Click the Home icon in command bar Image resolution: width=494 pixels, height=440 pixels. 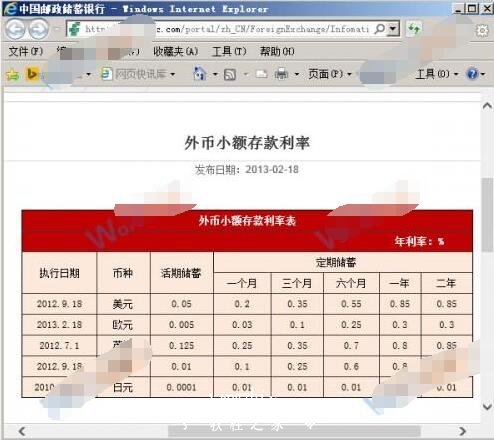[199, 73]
